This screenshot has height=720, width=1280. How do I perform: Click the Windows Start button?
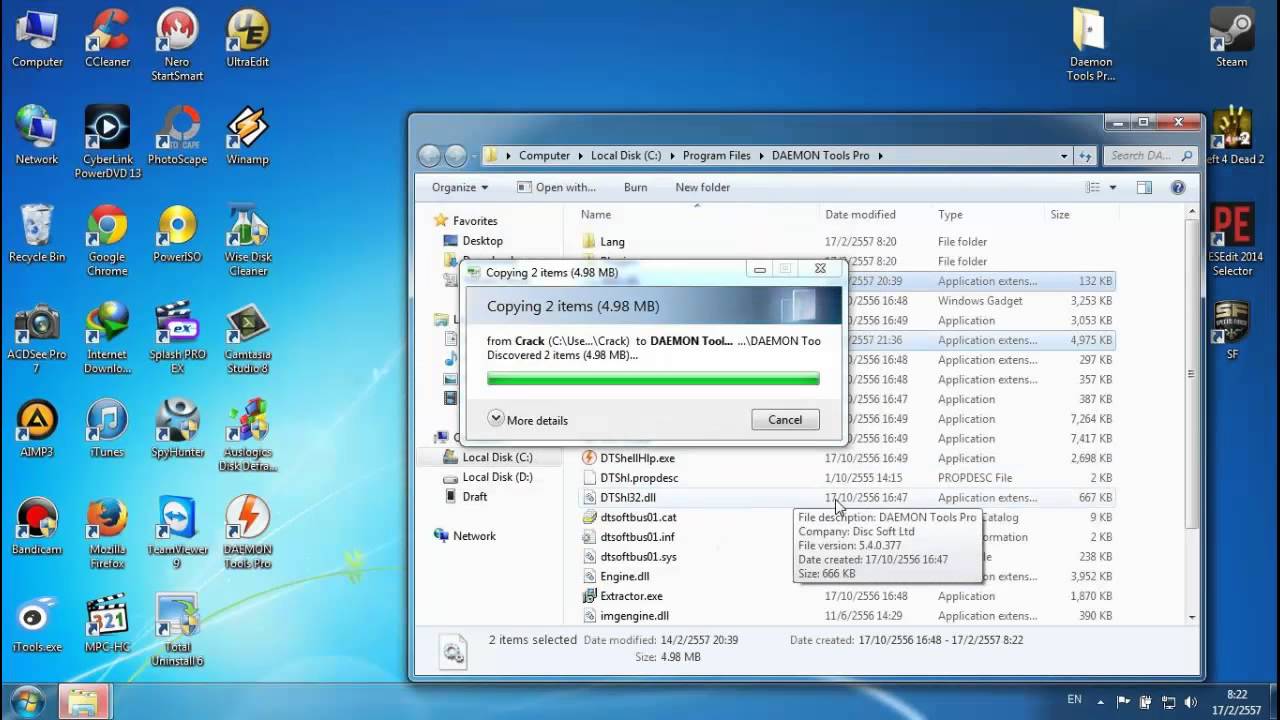coord(26,700)
